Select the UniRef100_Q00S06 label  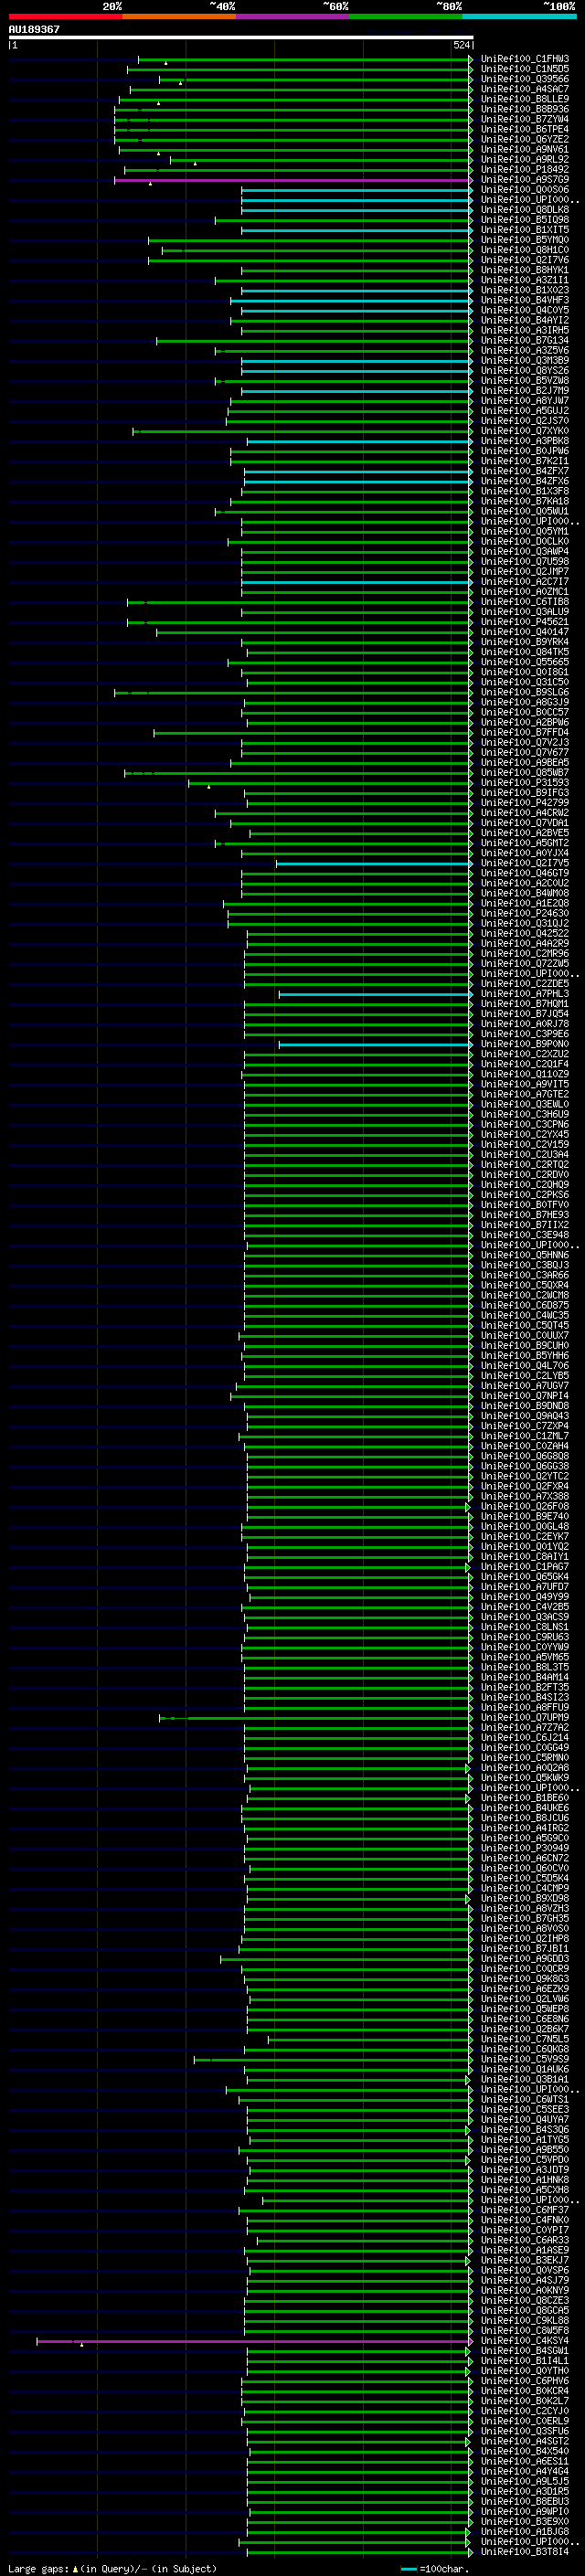point(525,190)
